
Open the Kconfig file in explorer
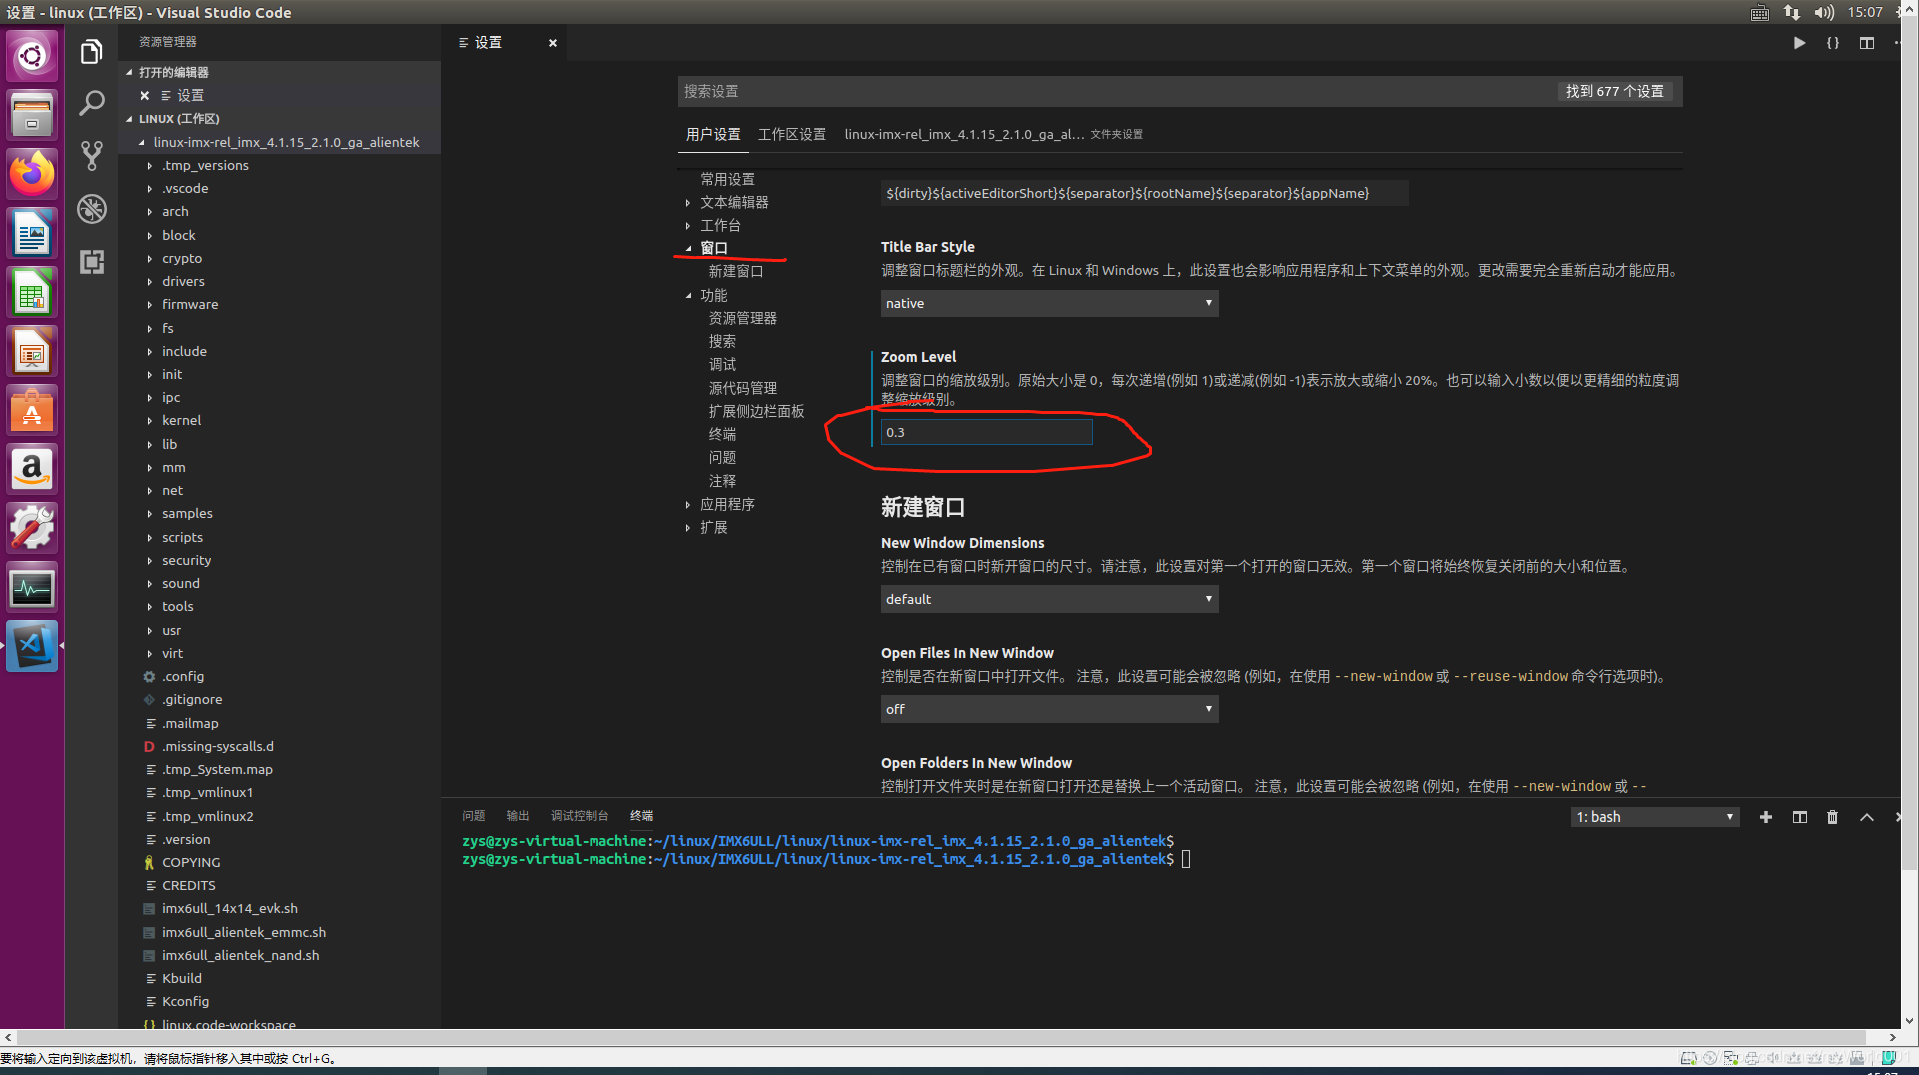(185, 1001)
